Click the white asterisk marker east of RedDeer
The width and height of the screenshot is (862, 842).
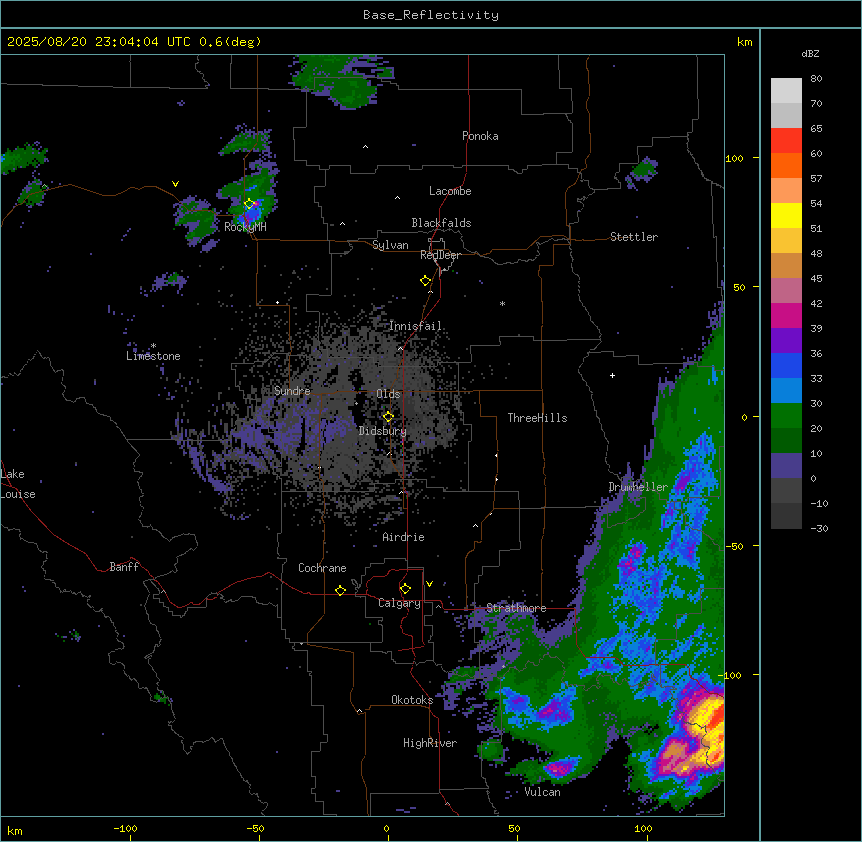pos(502,304)
